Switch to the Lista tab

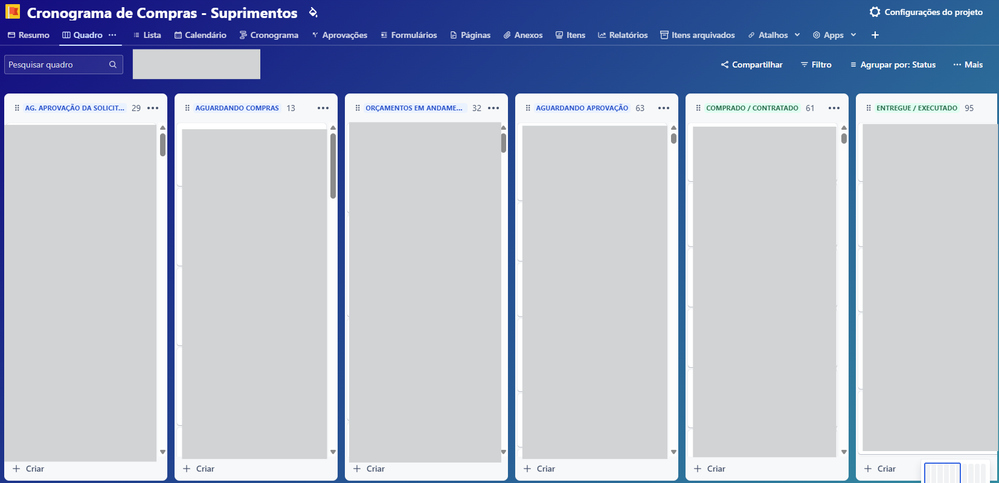tap(147, 35)
